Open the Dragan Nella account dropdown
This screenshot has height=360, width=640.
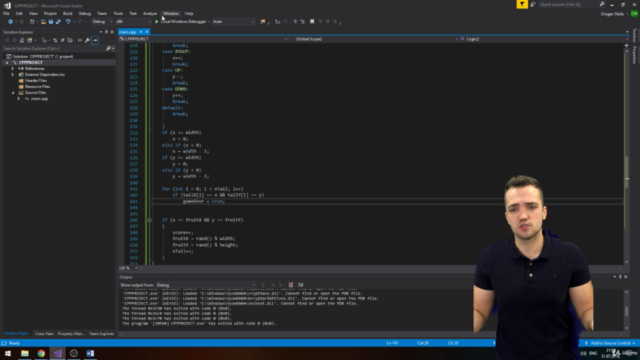click(x=613, y=14)
